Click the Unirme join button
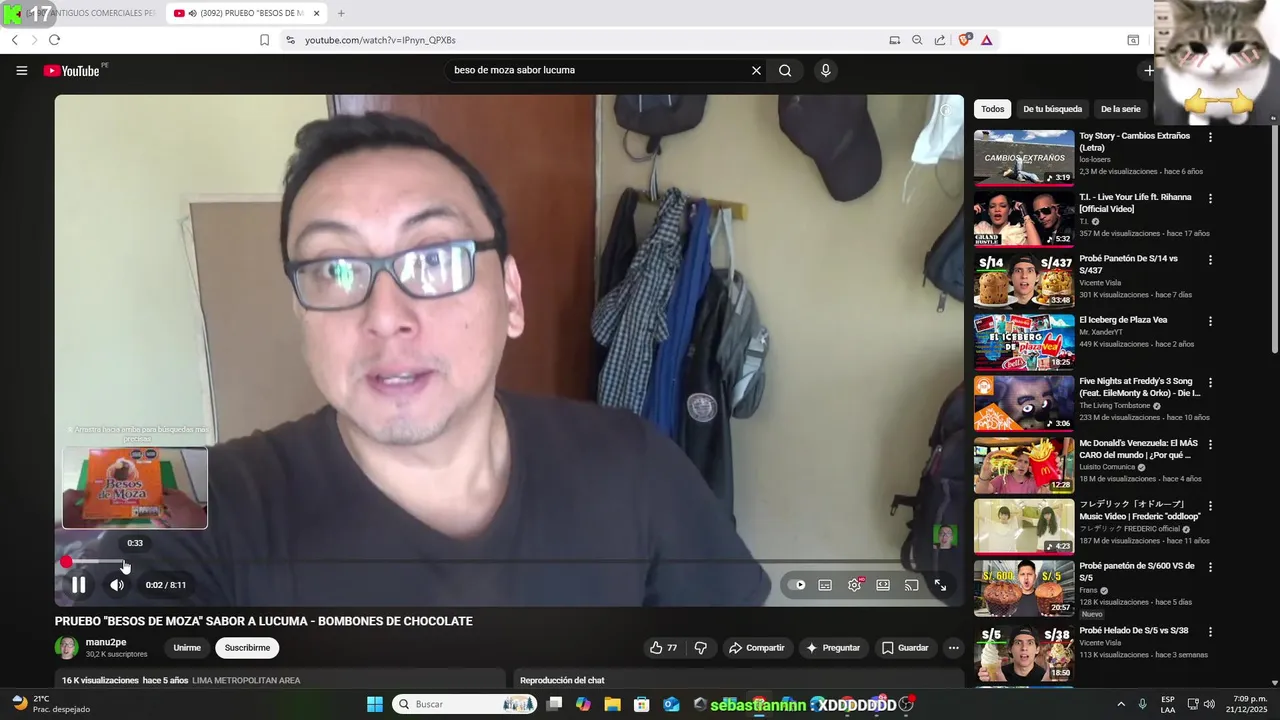 point(187,648)
